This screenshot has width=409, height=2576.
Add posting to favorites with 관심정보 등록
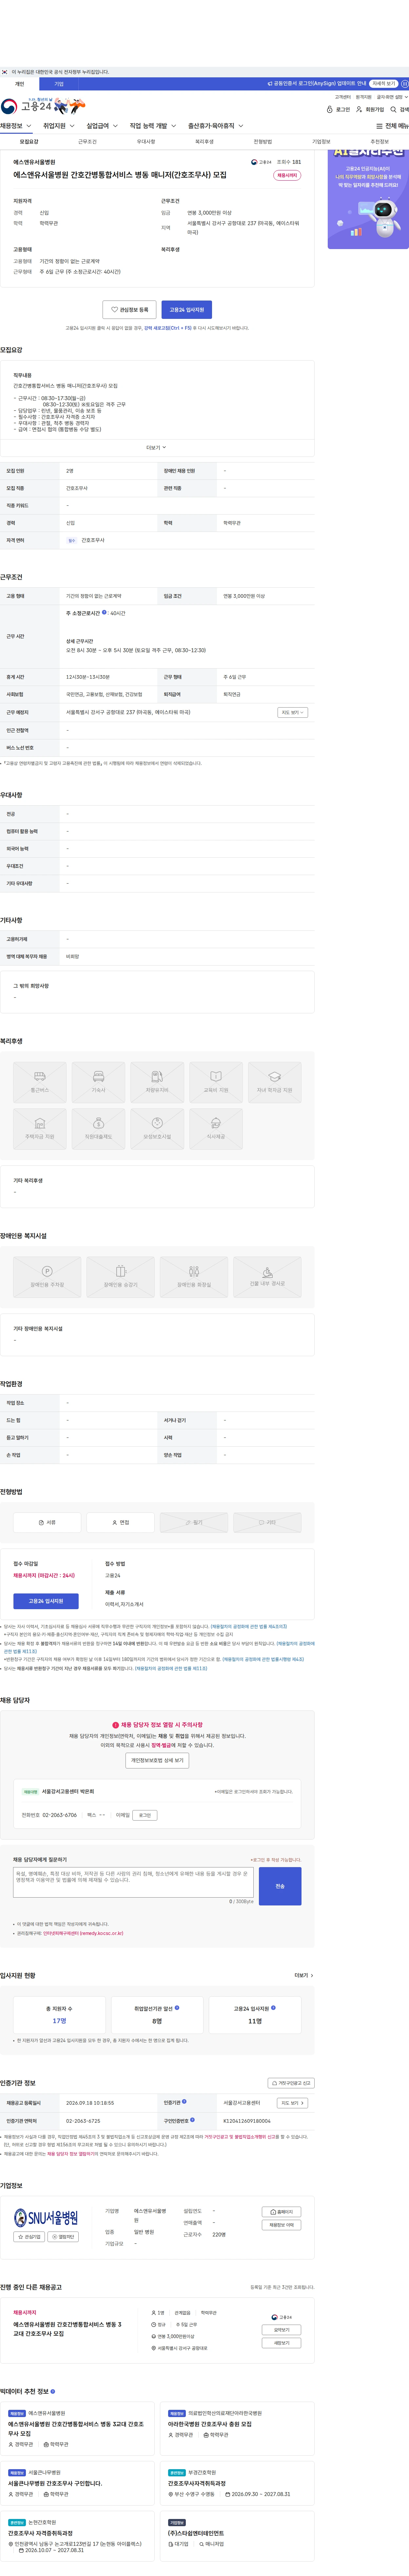(129, 310)
